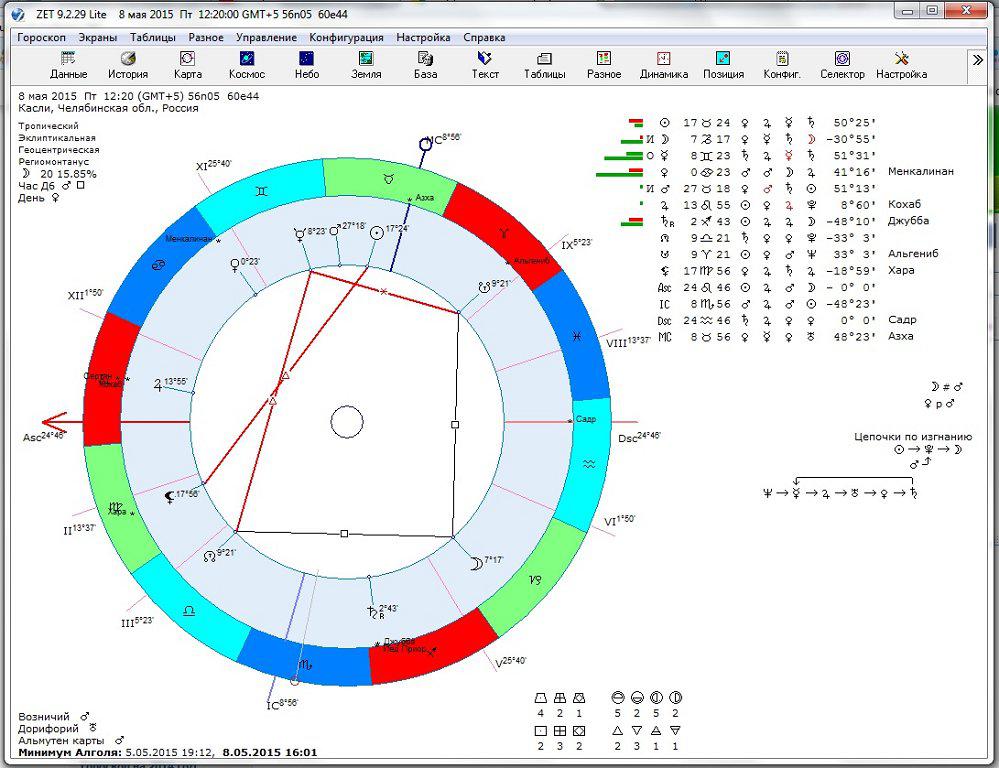Open the Таблицы menu in menu bar
Viewport: 999px width, 768px height.
coord(153,38)
